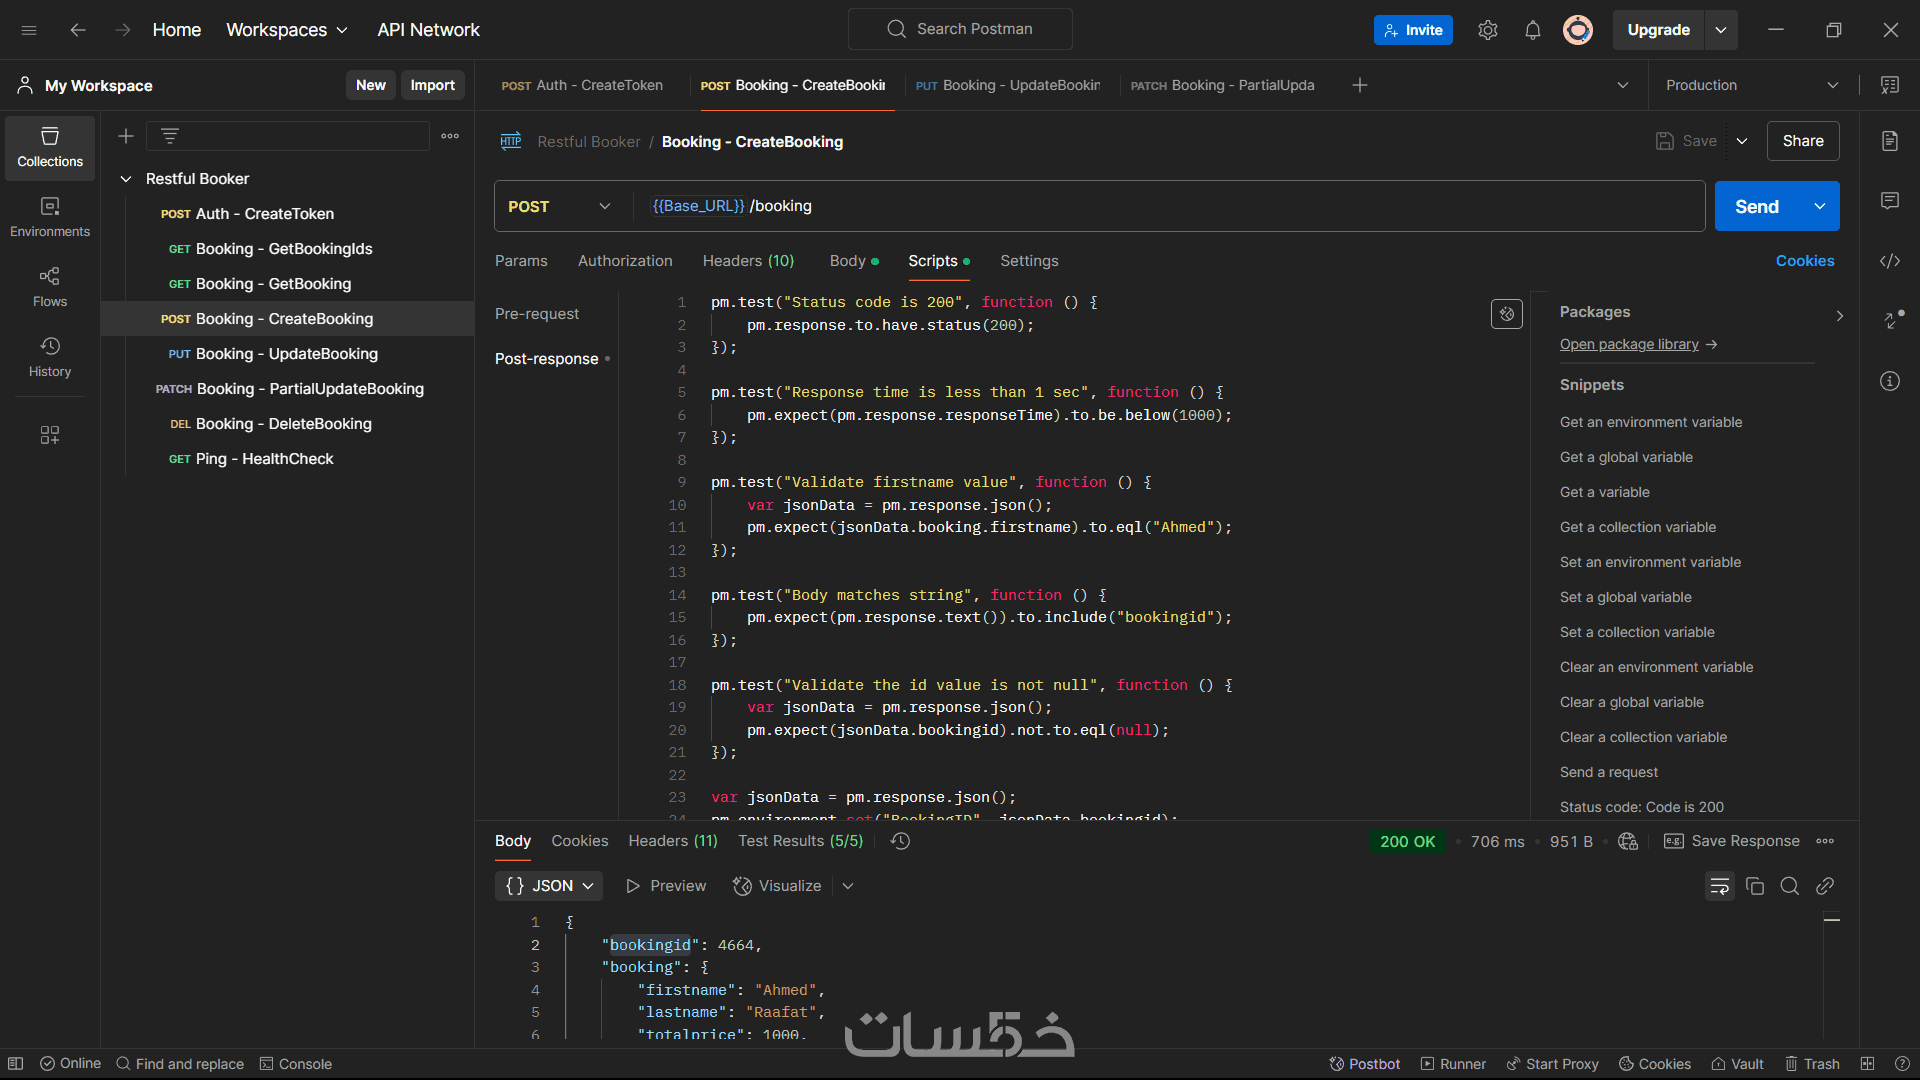The height and width of the screenshot is (1080, 1920).
Task: Click the notifications bell icon
Action: point(1532,30)
